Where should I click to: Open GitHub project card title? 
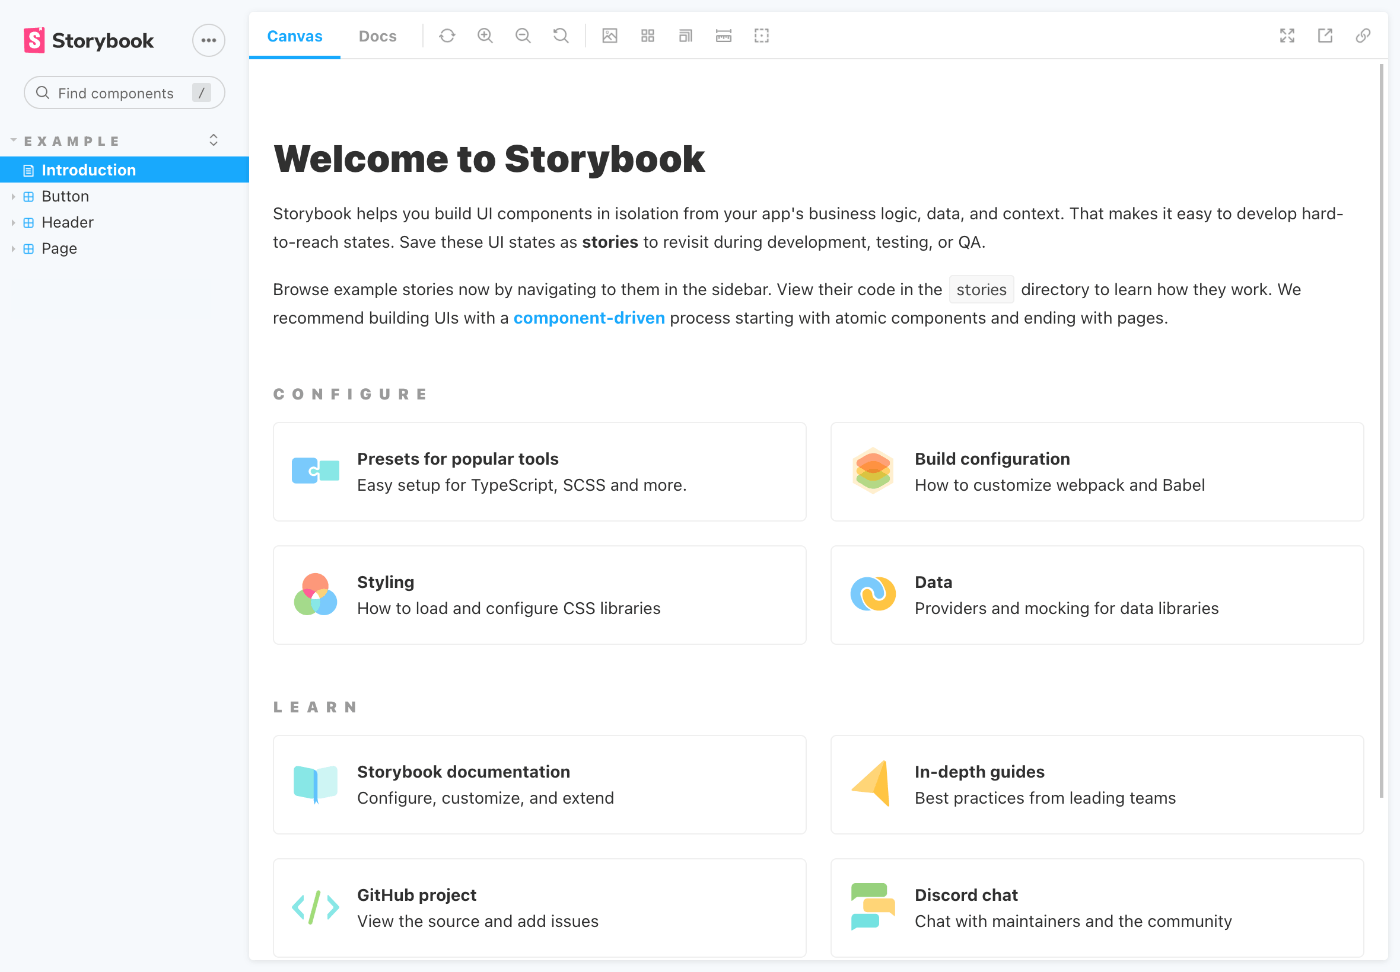click(x=417, y=895)
